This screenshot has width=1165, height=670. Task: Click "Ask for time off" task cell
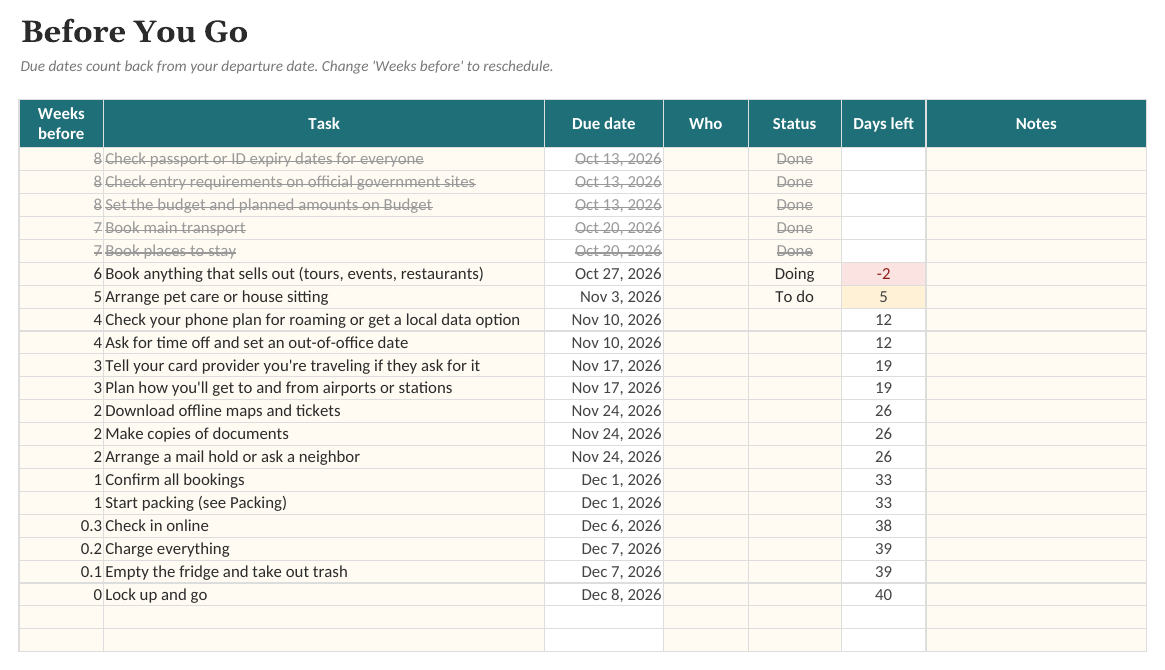pyautogui.click(x=324, y=343)
